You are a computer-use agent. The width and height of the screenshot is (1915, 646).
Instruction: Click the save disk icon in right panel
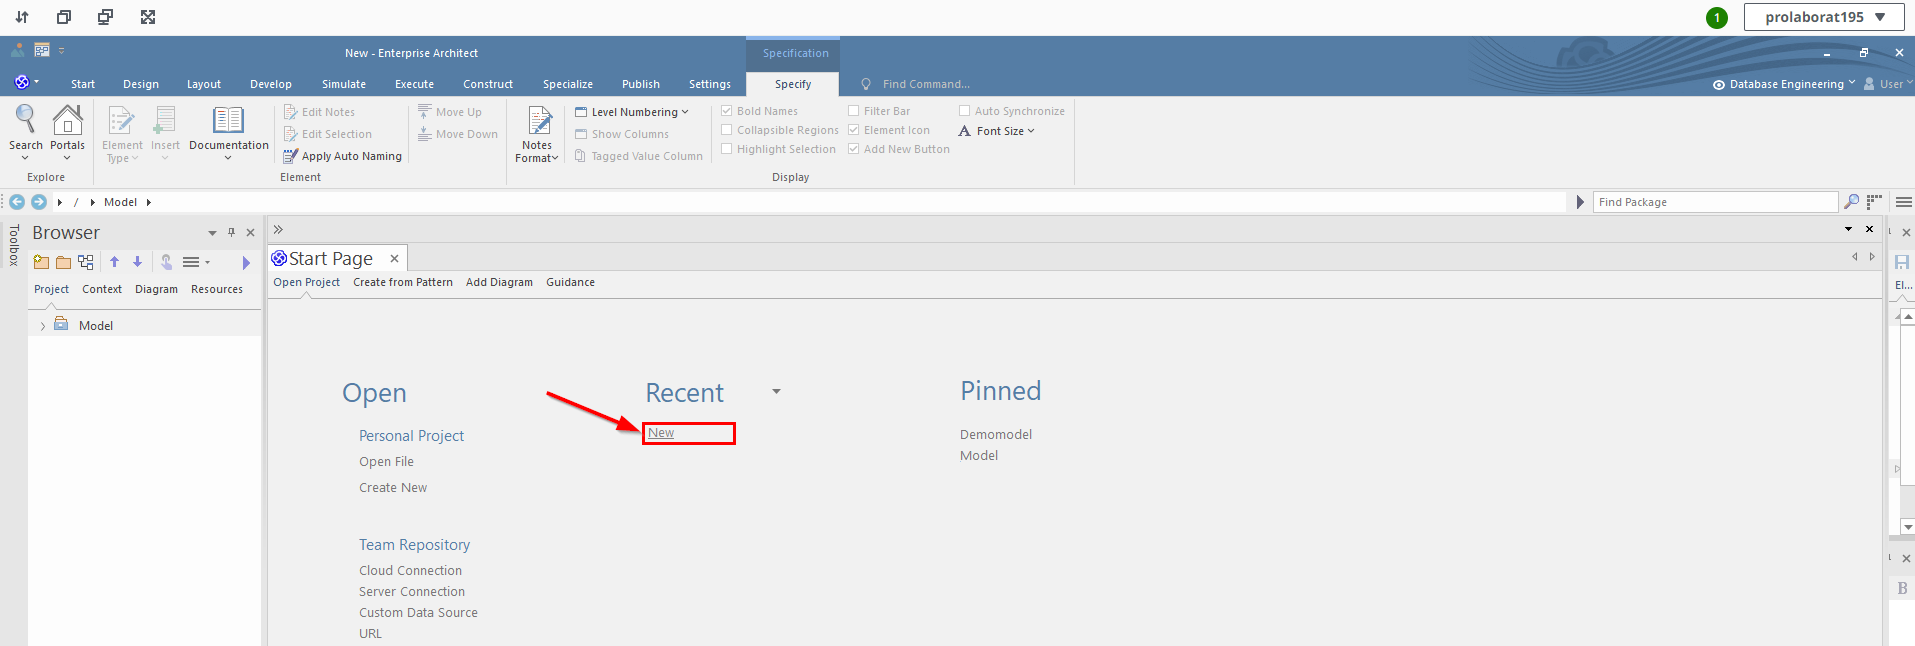(1903, 262)
